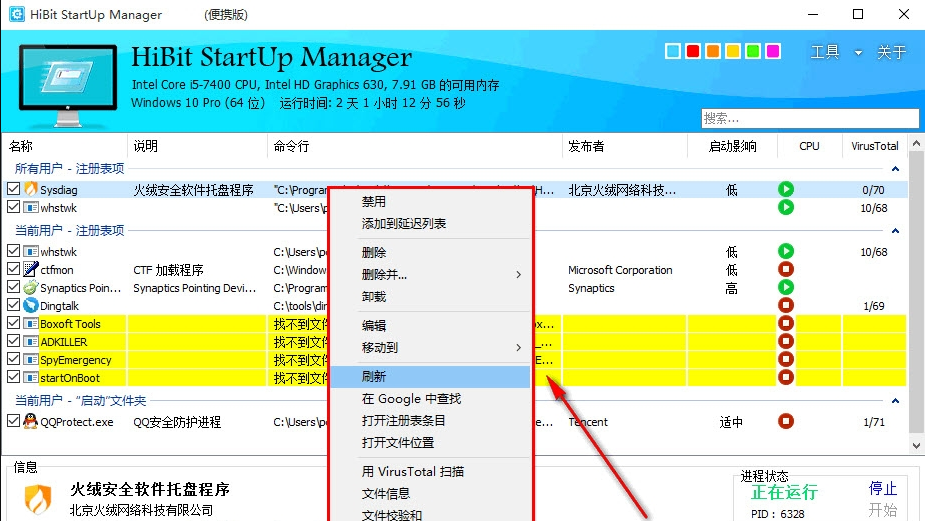Click red stopped indicator for ctfmon

click(786, 270)
